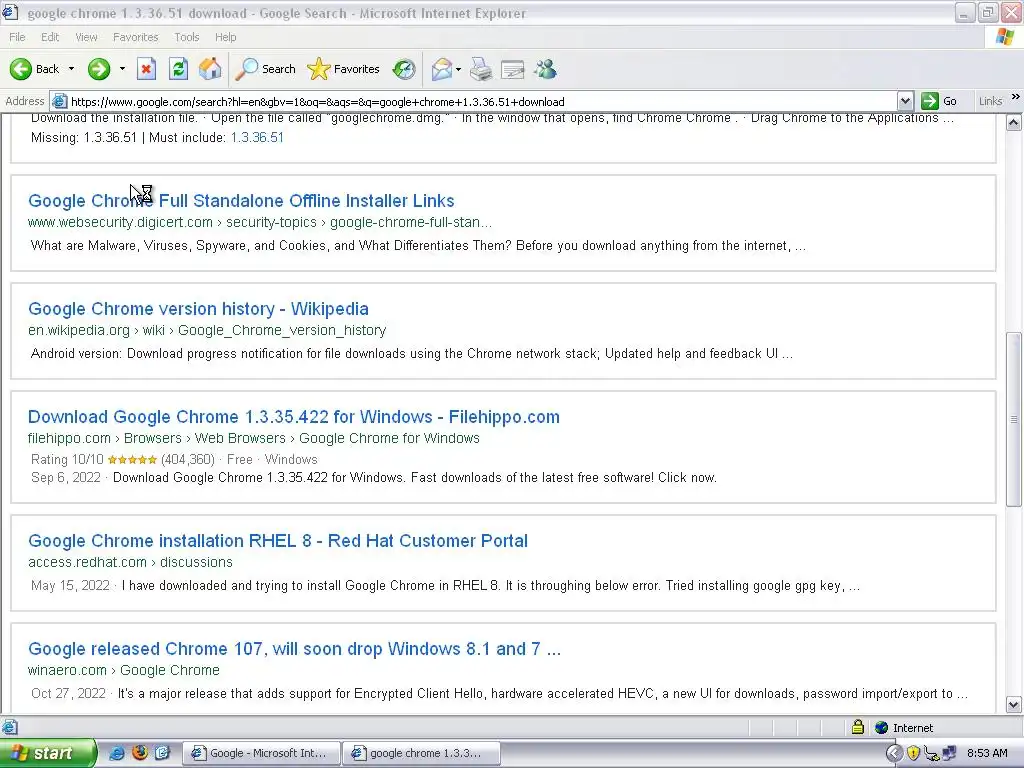Viewport: 1024px width, 768px height.
Task: Expand the Address bar dropdown list
Action: click(x=904, y=101)
